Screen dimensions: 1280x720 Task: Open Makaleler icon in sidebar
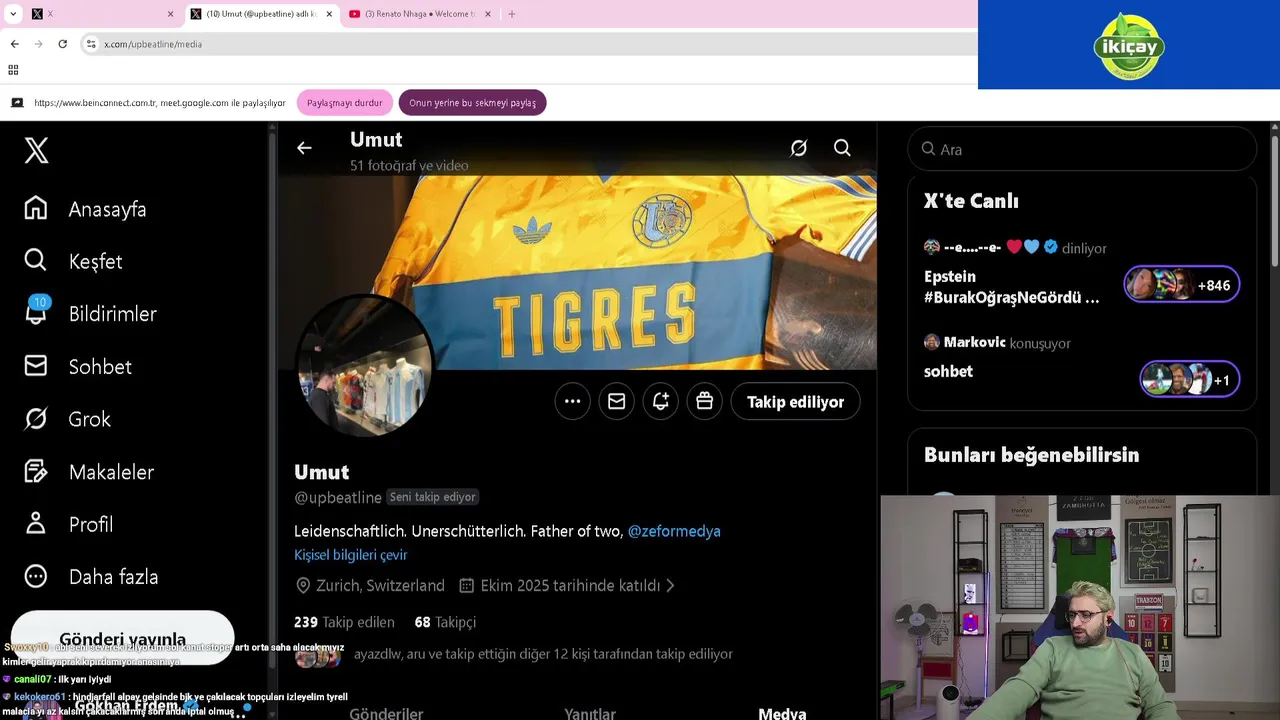pos(36,471)
